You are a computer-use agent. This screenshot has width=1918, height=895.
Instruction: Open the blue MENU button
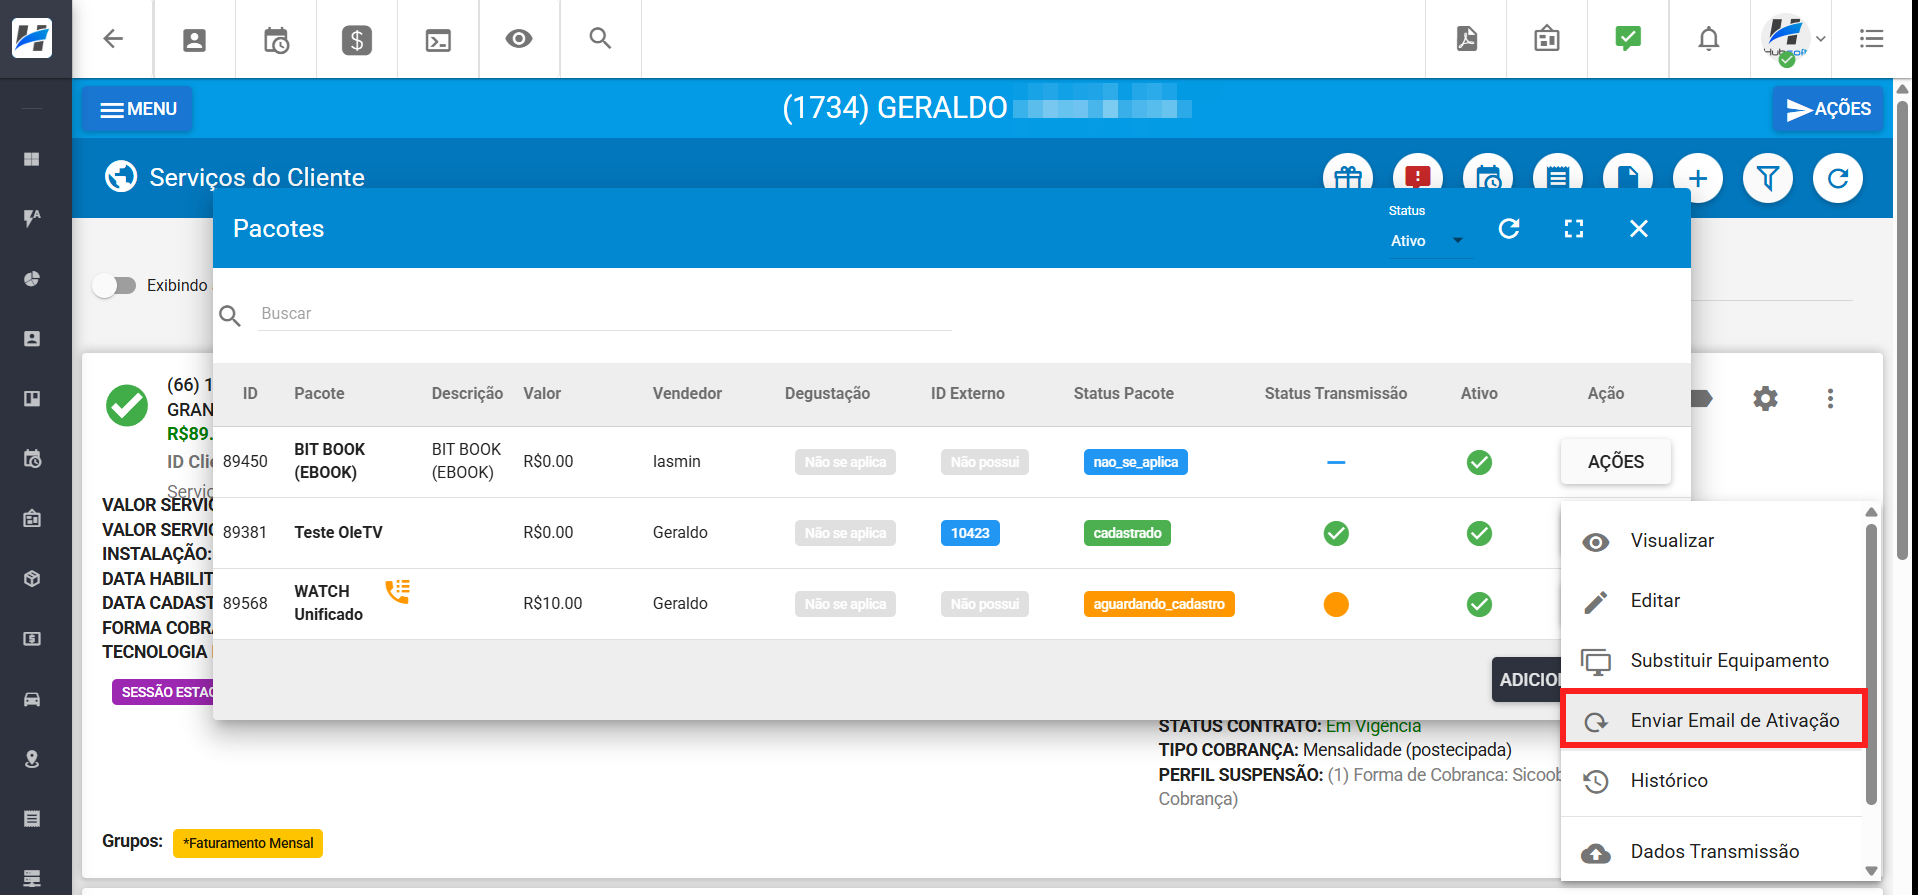(138, 109)
